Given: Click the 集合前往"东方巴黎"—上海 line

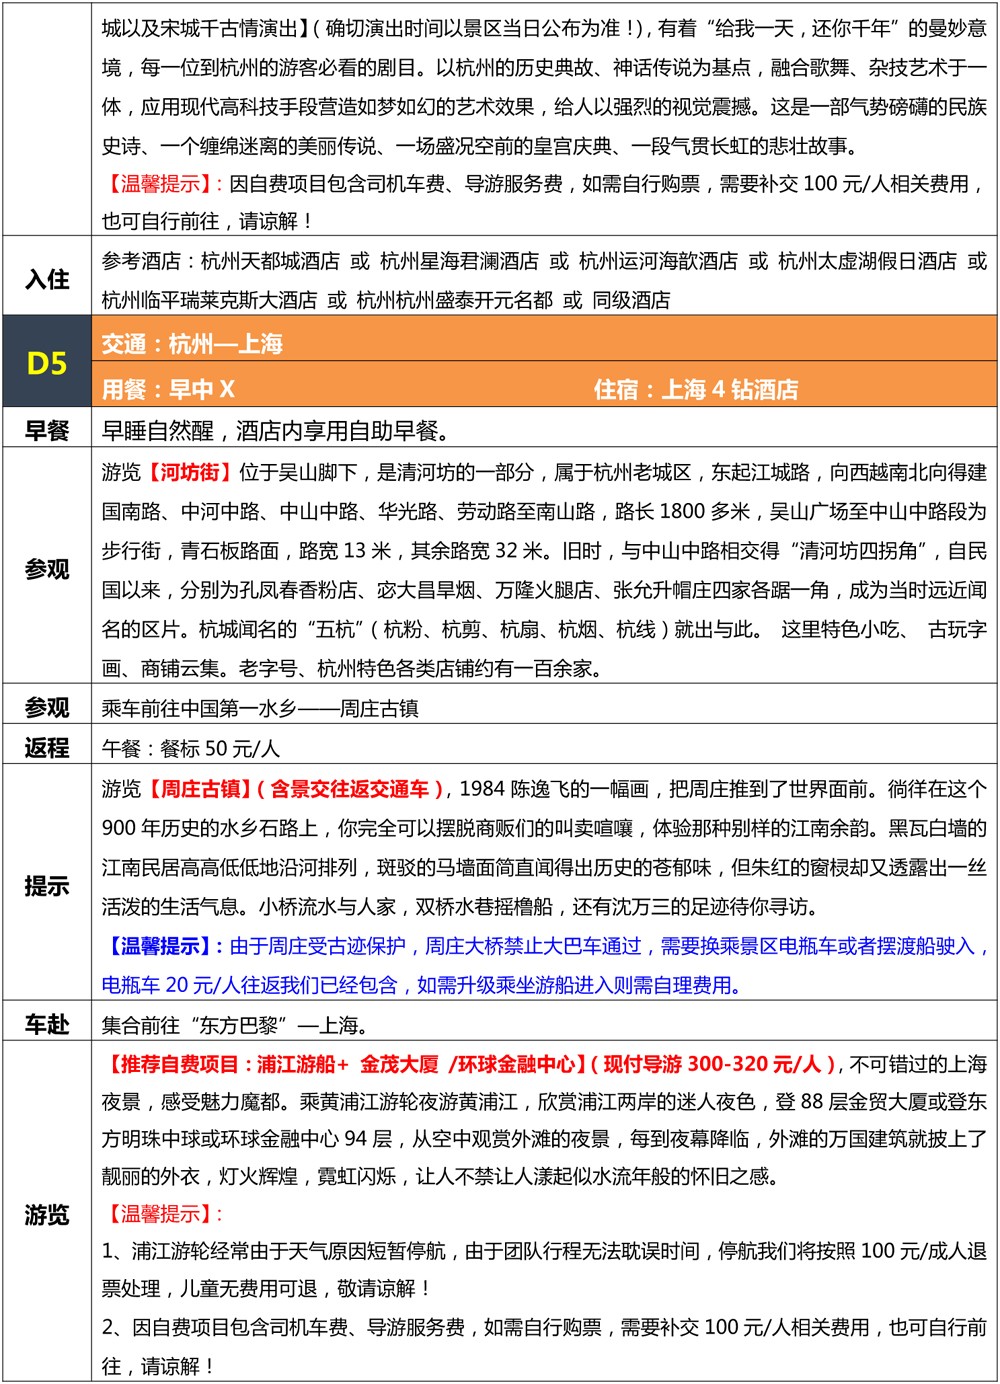Looking at the screenshot, I should pyautogui.click(x=235, y=1025).
